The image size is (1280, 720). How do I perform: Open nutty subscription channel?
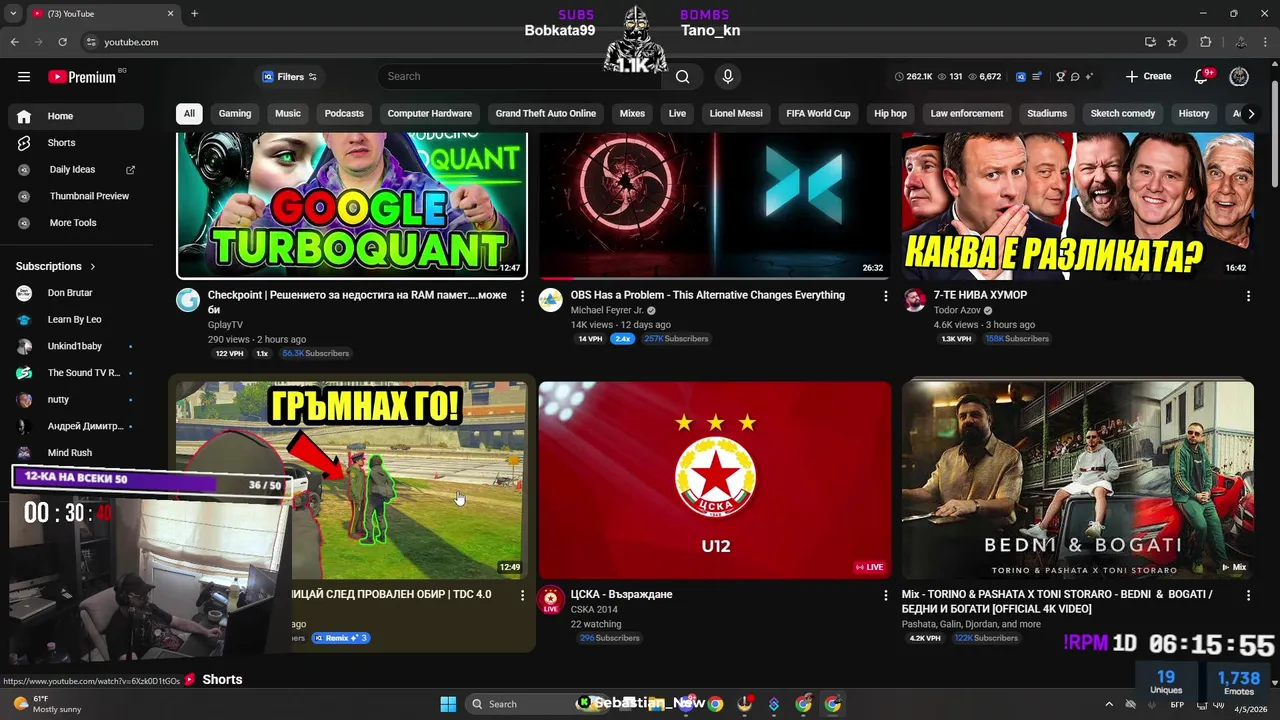76,400
